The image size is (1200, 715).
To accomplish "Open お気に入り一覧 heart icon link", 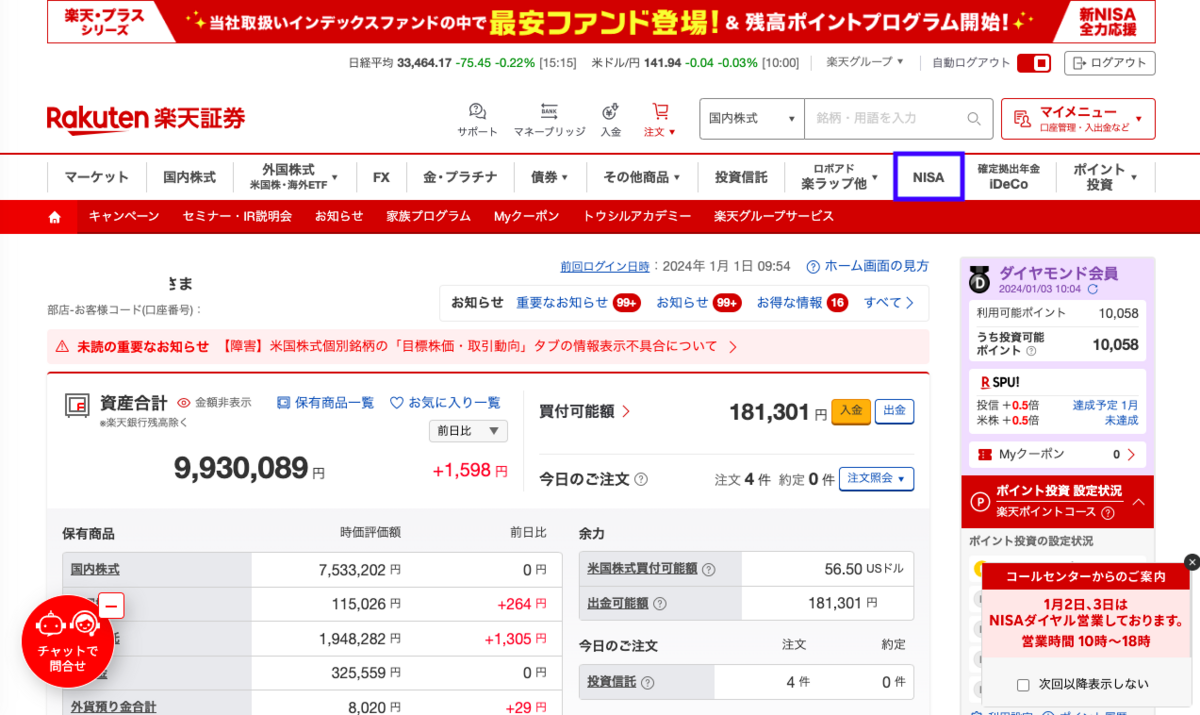I will tap(445, 402).
